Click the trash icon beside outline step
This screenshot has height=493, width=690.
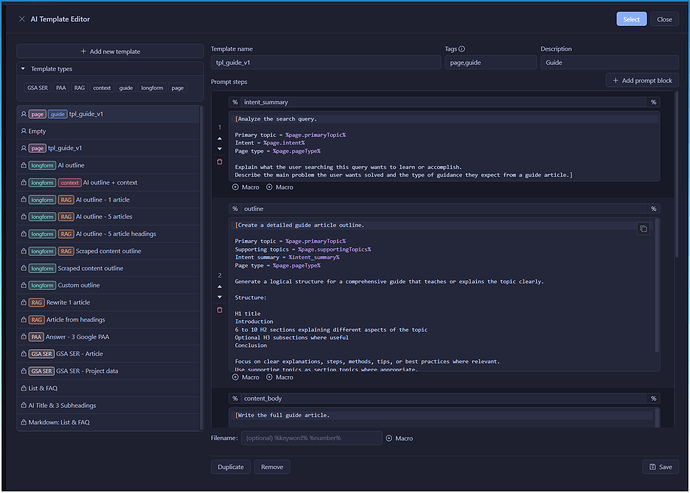tap(220, 310)
